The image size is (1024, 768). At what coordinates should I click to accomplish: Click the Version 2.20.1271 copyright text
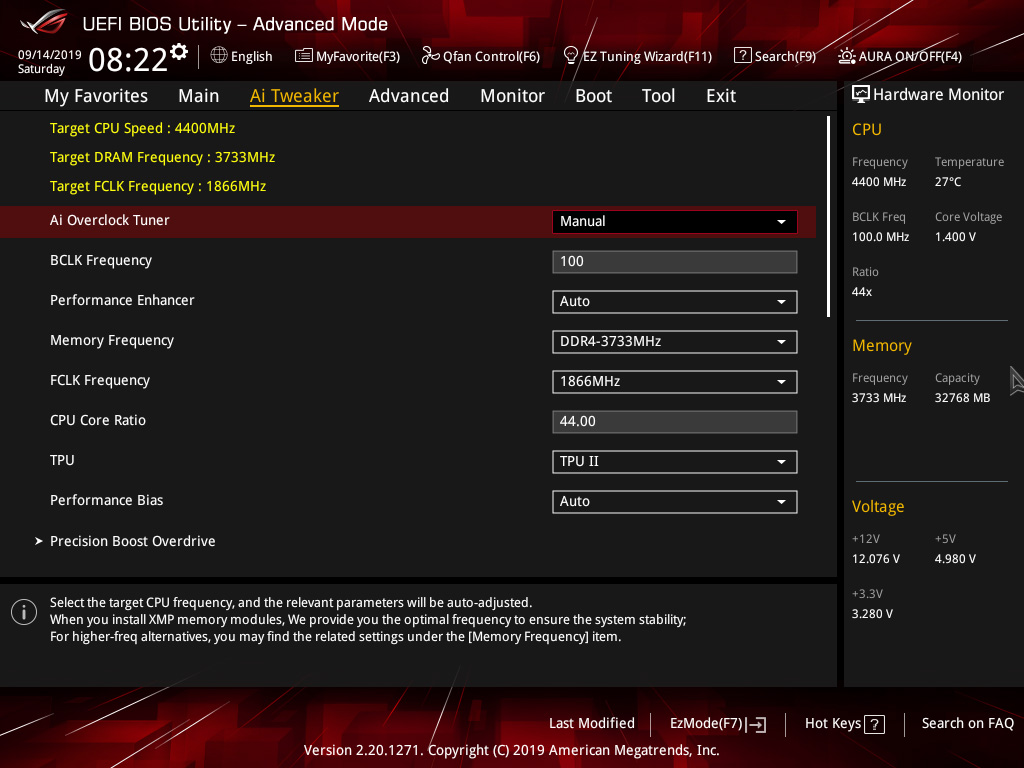[511, 750]
